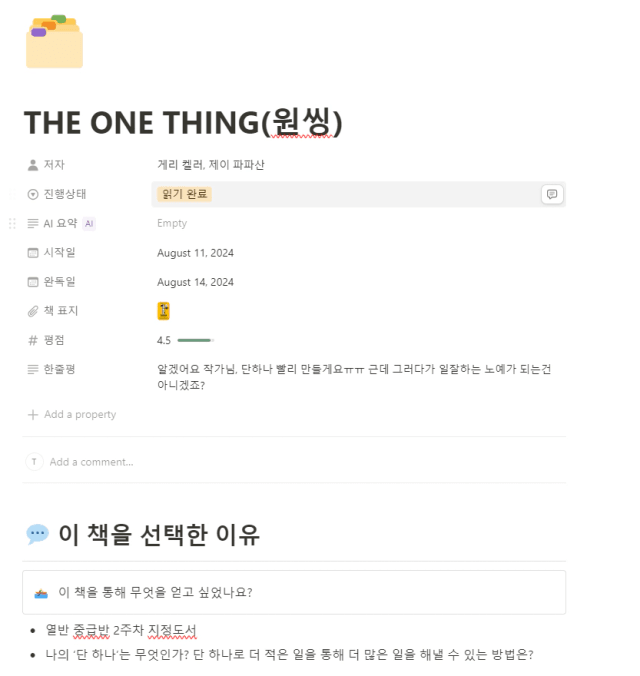
Task: Open the 읽기 완료 status dropdown
Action: coord(185,194)
